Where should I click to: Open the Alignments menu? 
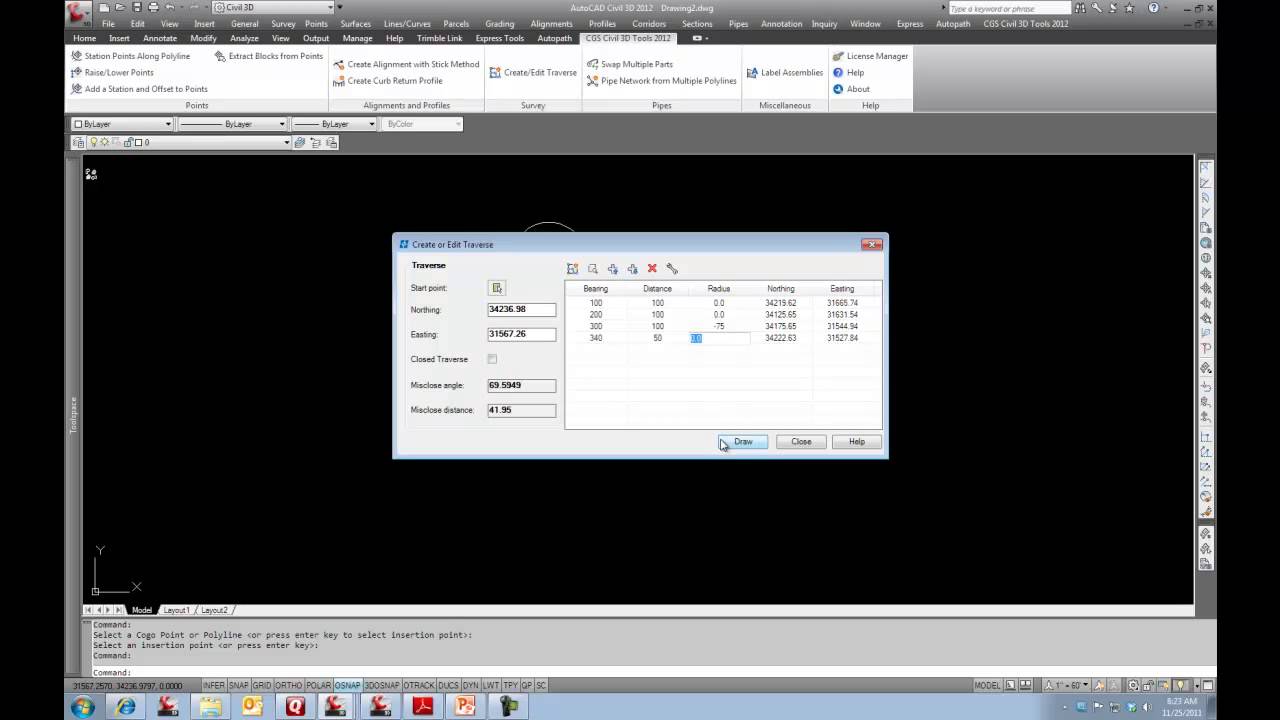(x=551, y=23)
